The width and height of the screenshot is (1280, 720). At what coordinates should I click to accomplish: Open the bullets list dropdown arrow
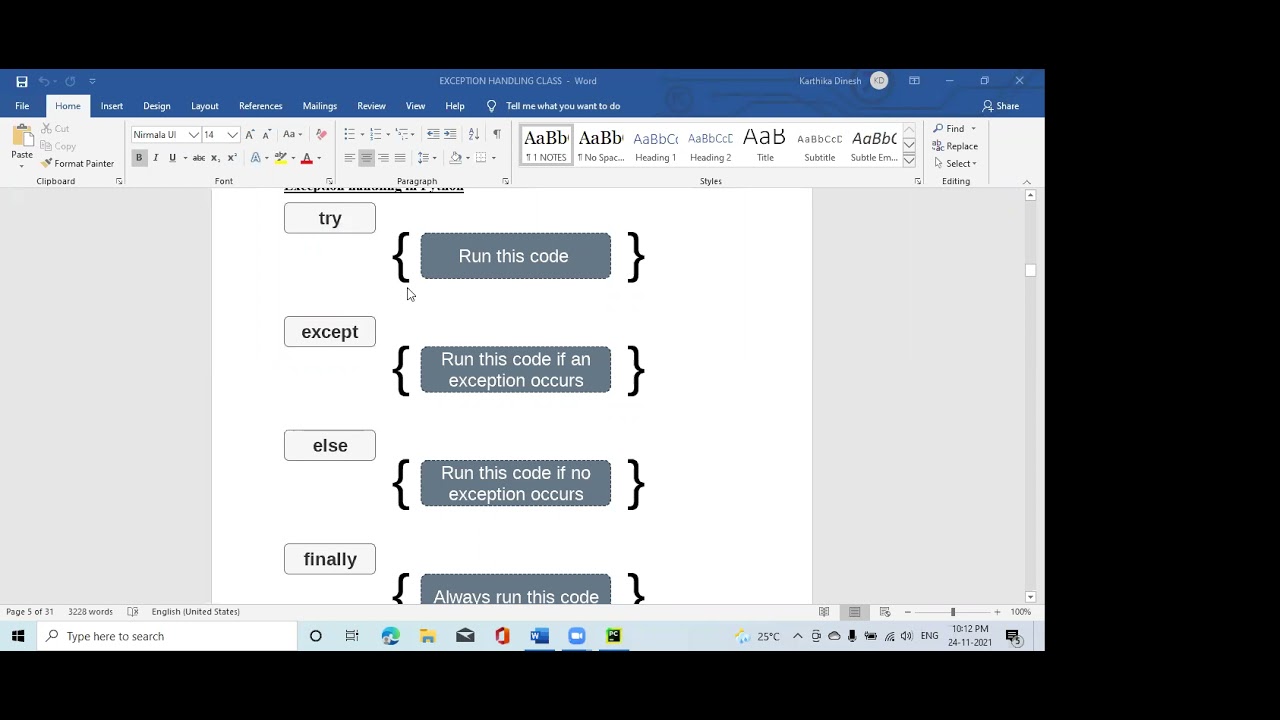(362, 134)
